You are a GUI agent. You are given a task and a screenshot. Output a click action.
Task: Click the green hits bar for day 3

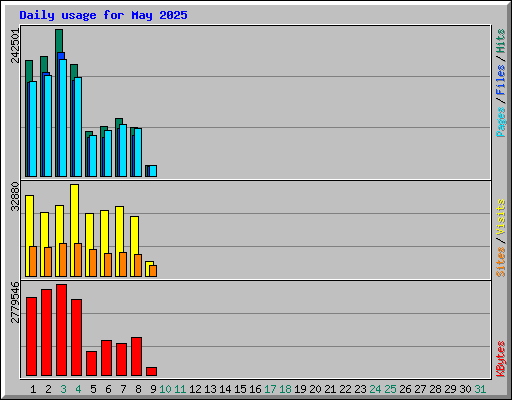59,40
